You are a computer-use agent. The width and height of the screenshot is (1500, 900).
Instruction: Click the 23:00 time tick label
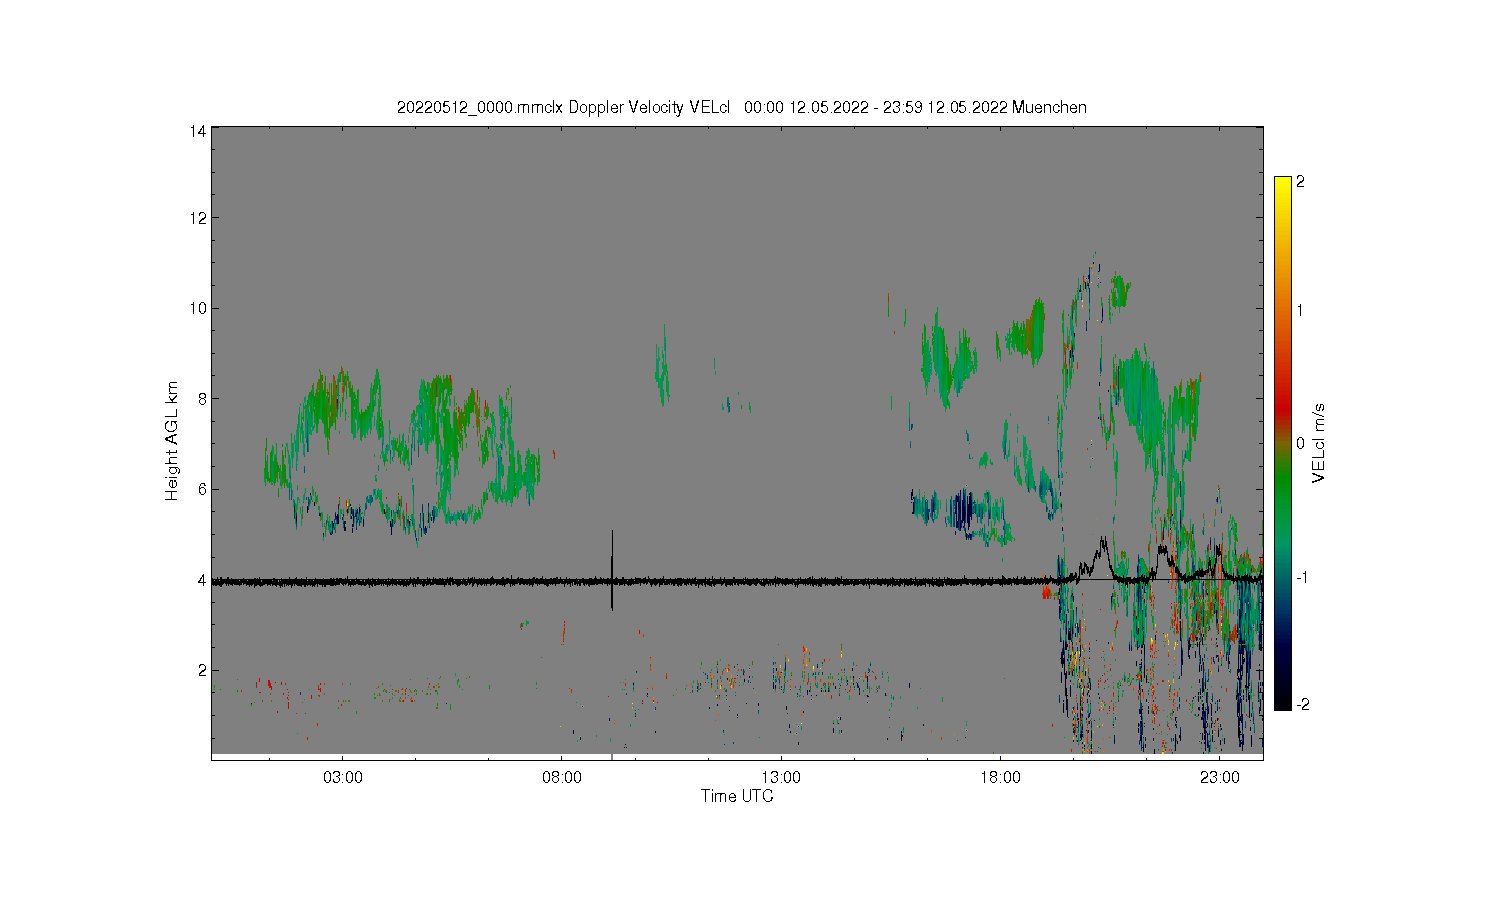point(1219,777)
